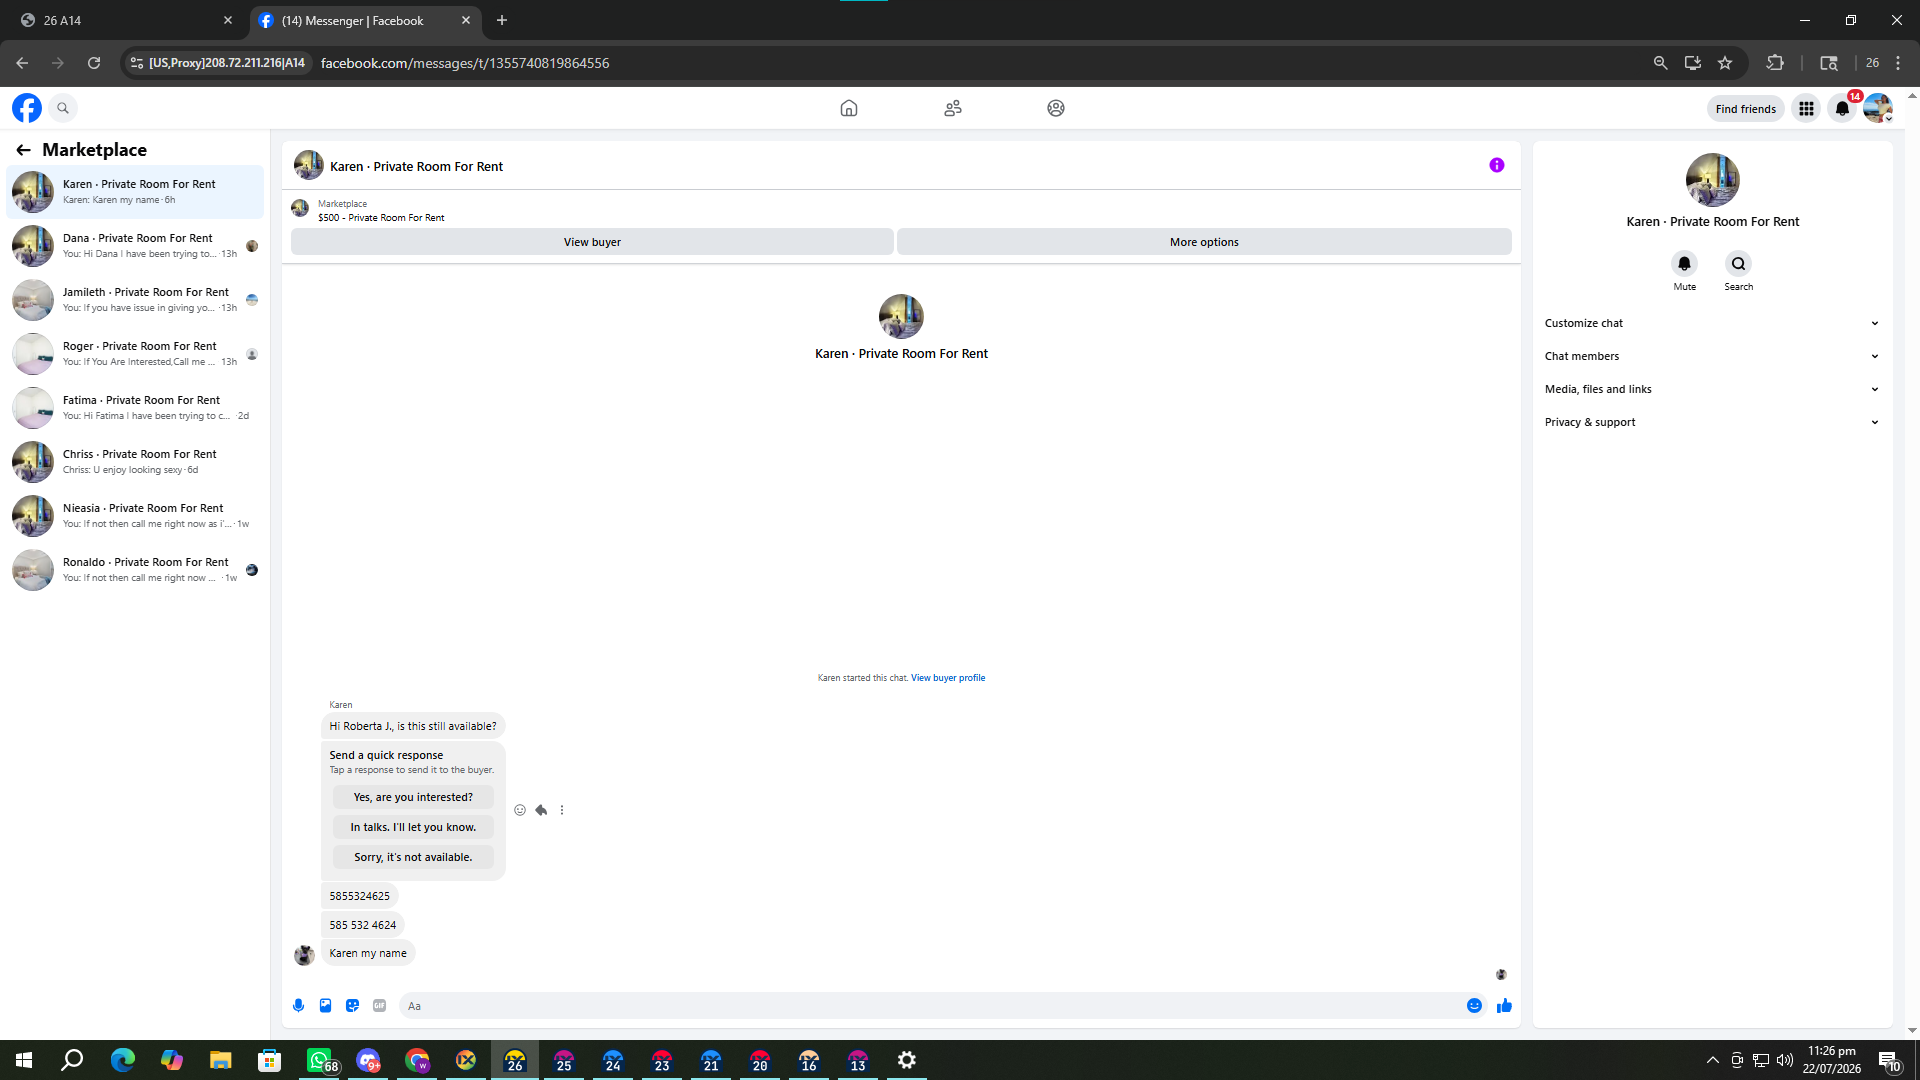Send quick response 'Sorry, it's not available.'
The width and height of the screenshot is (1920, 1080).
[413, 857]
